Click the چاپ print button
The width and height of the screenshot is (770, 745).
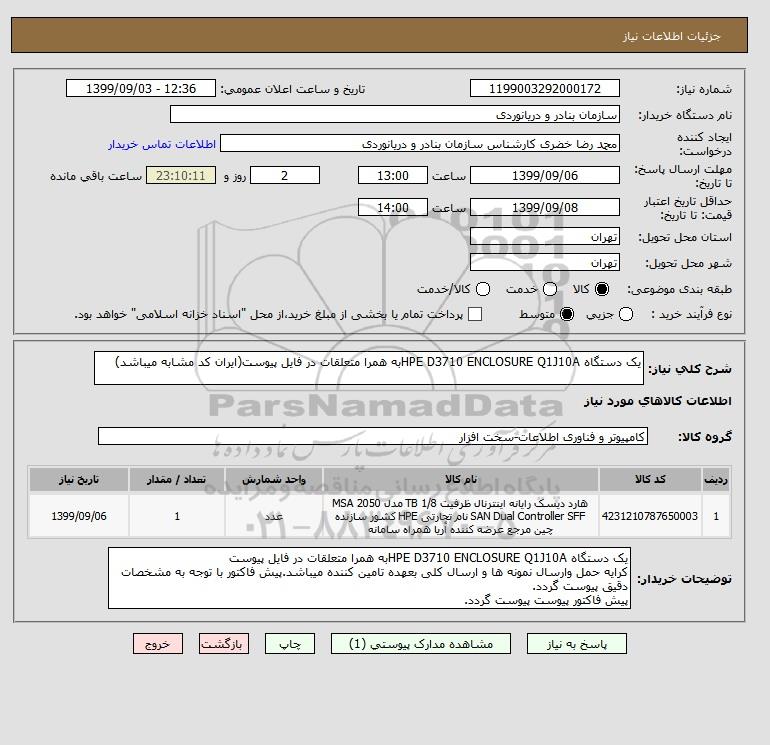point(290,644)
